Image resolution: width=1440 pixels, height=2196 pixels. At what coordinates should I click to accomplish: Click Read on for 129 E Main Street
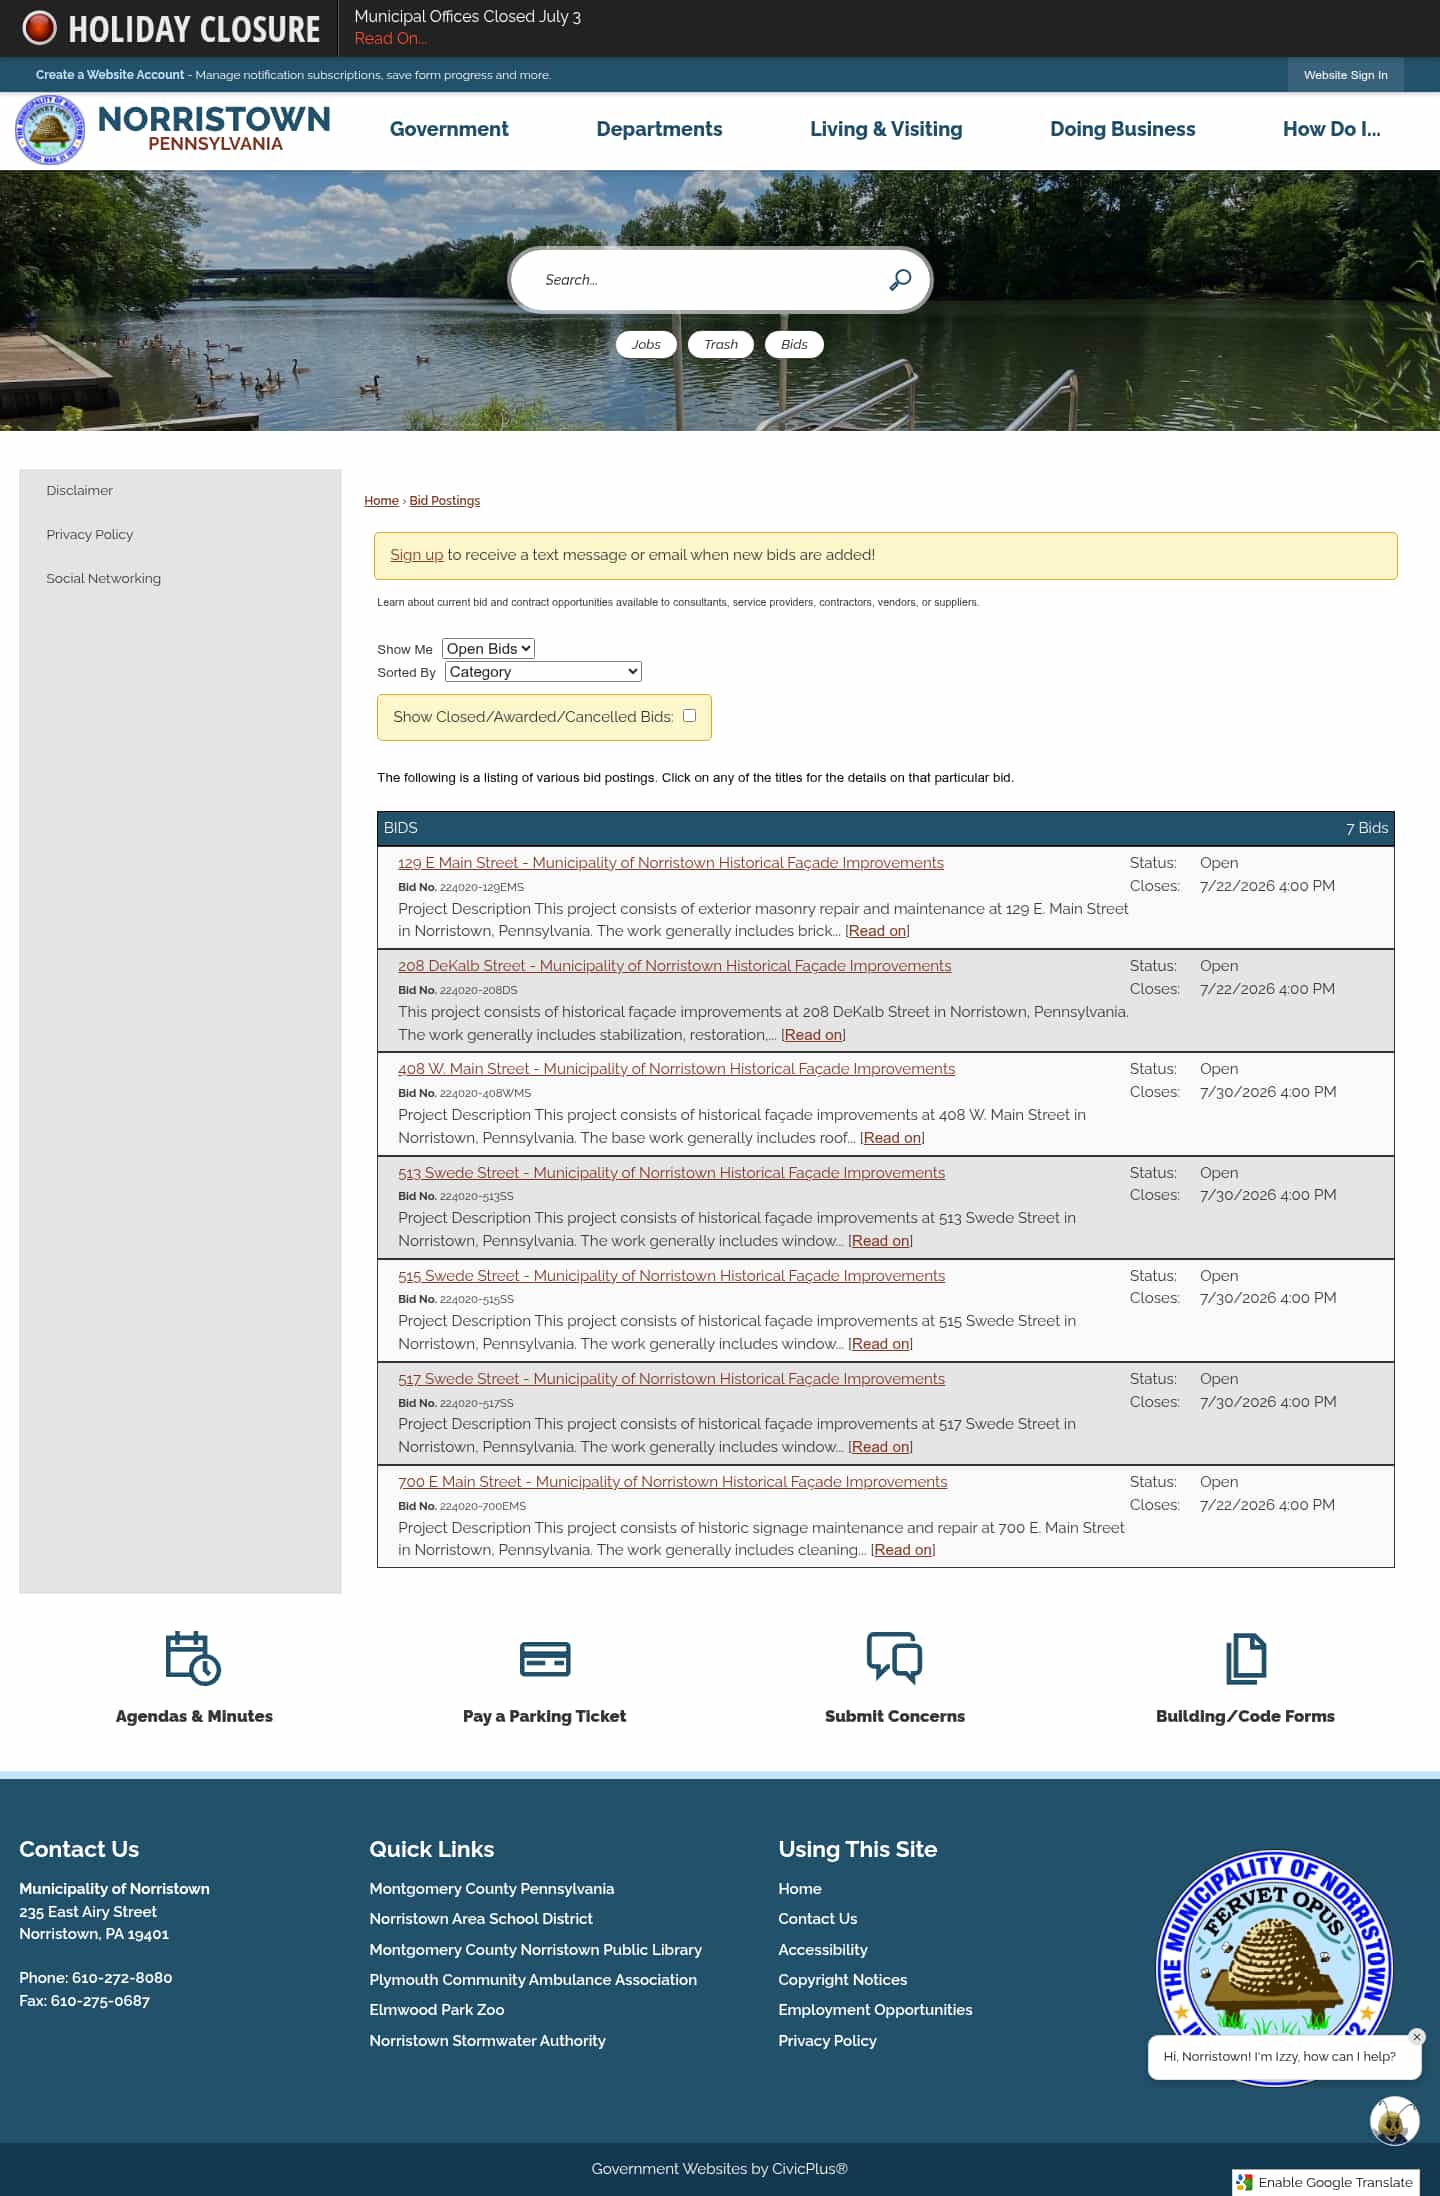(x=877, y=931)
